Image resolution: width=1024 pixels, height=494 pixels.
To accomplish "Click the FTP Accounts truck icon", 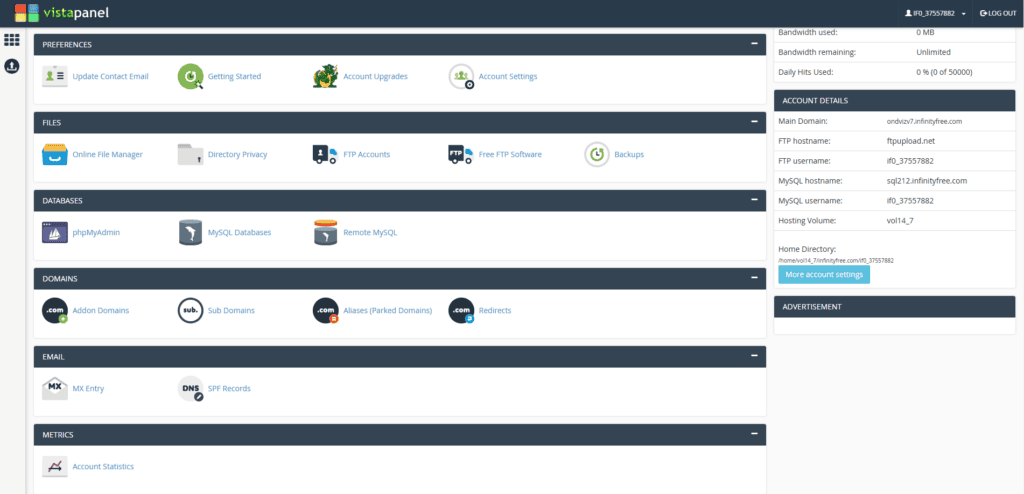I will pyautogui.click(x=325, y=154).
